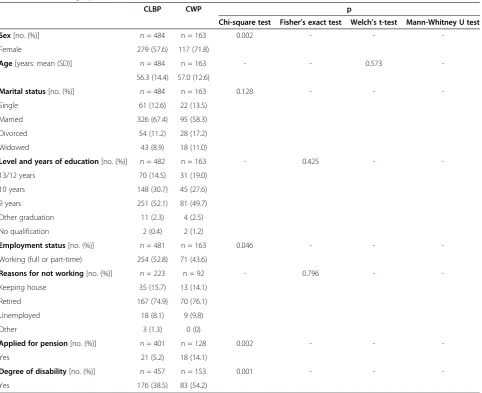The image size is (482, 393).
Task: Select the Divorced CWP value 28 (17.2)
Action: pos(194,133)
